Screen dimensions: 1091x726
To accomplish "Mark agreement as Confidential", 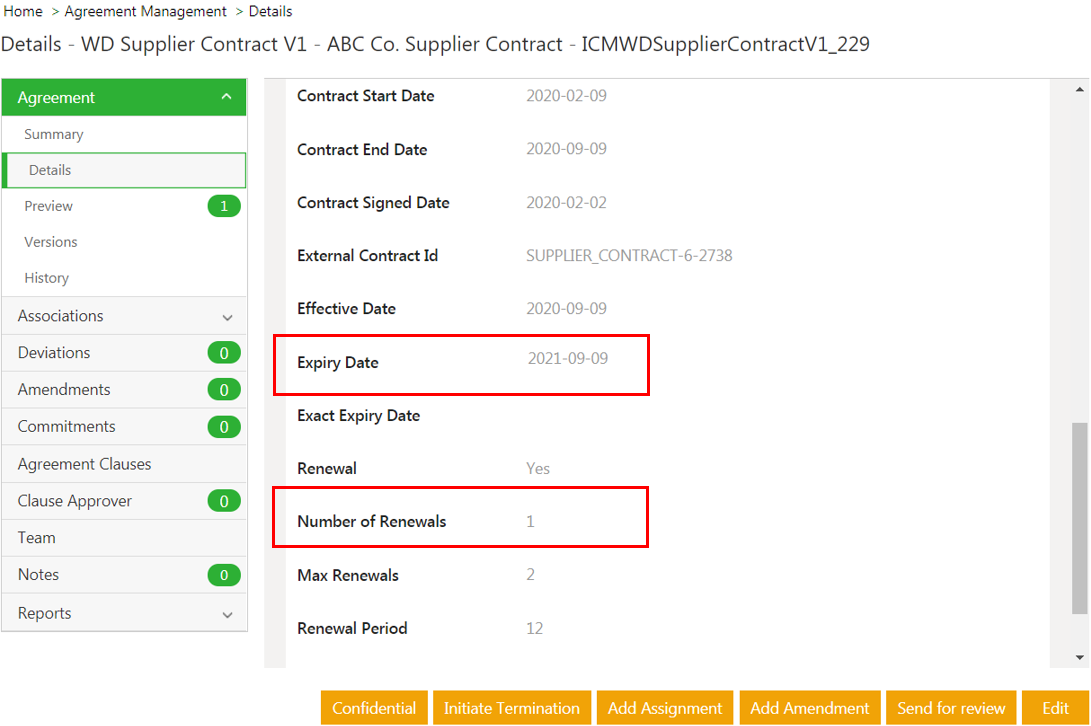I will coord(374,708).
